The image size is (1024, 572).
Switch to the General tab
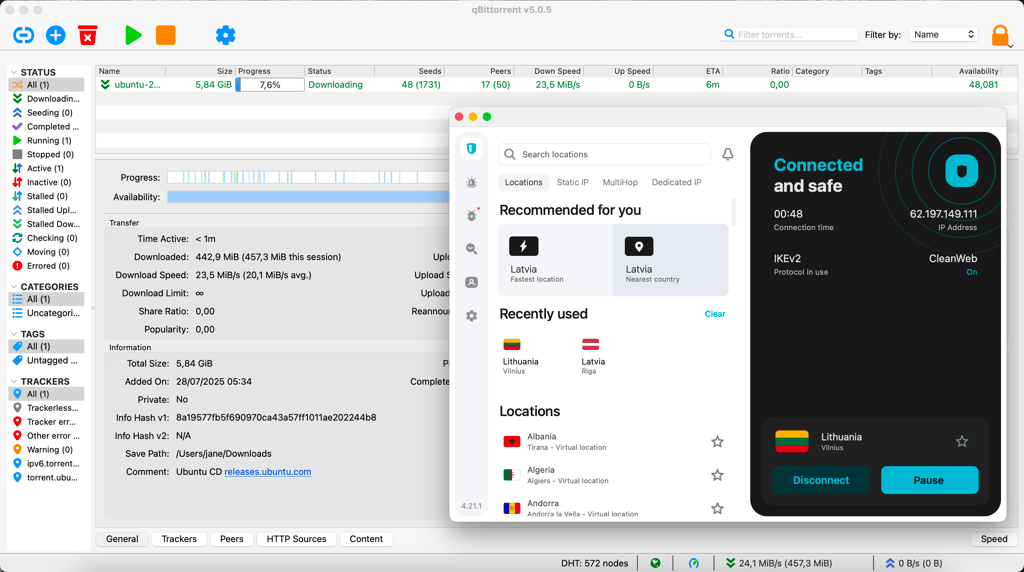pos(122,539)
